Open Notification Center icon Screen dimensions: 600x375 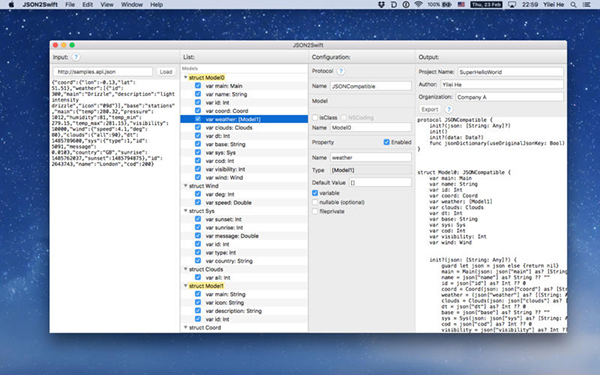point(586,5)
